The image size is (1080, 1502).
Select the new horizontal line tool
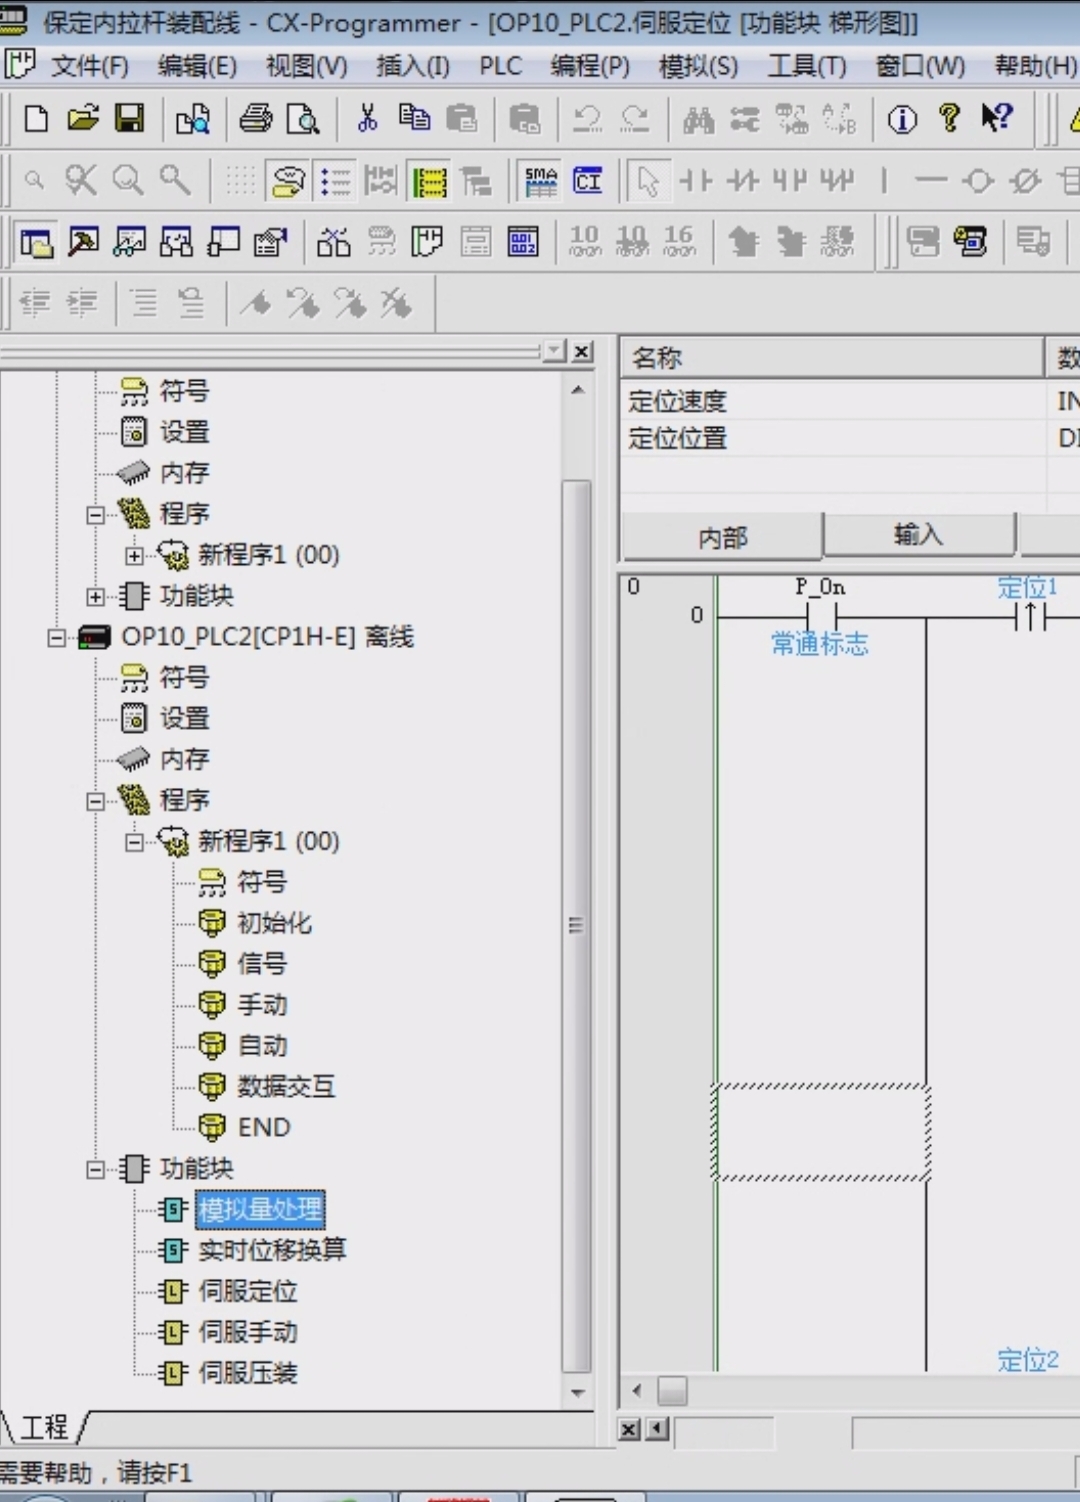[930, 181]
